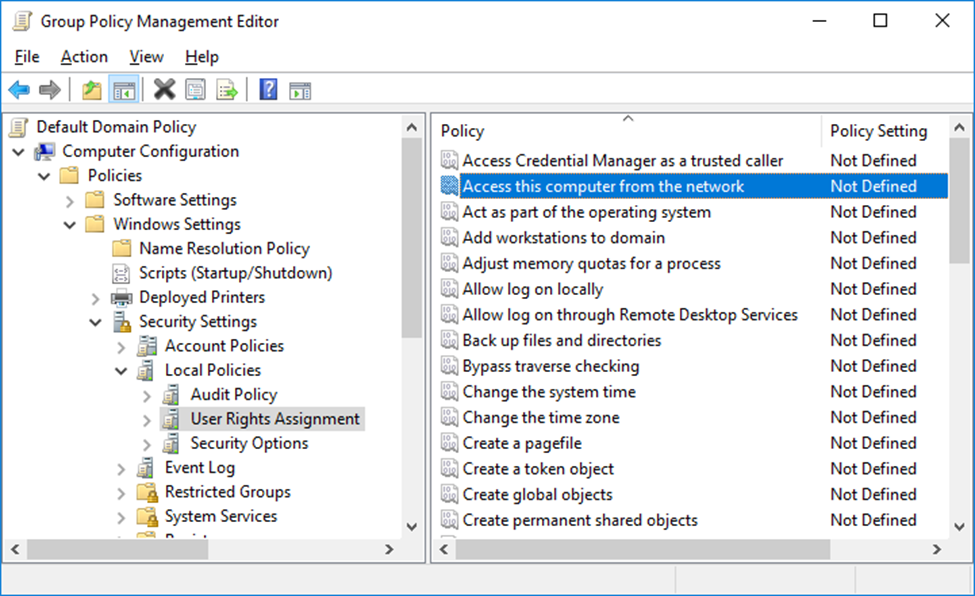Click the Security Settings lock icon
Image resolution: width=975 pixels, height=596 pixels.
[122, 322]
